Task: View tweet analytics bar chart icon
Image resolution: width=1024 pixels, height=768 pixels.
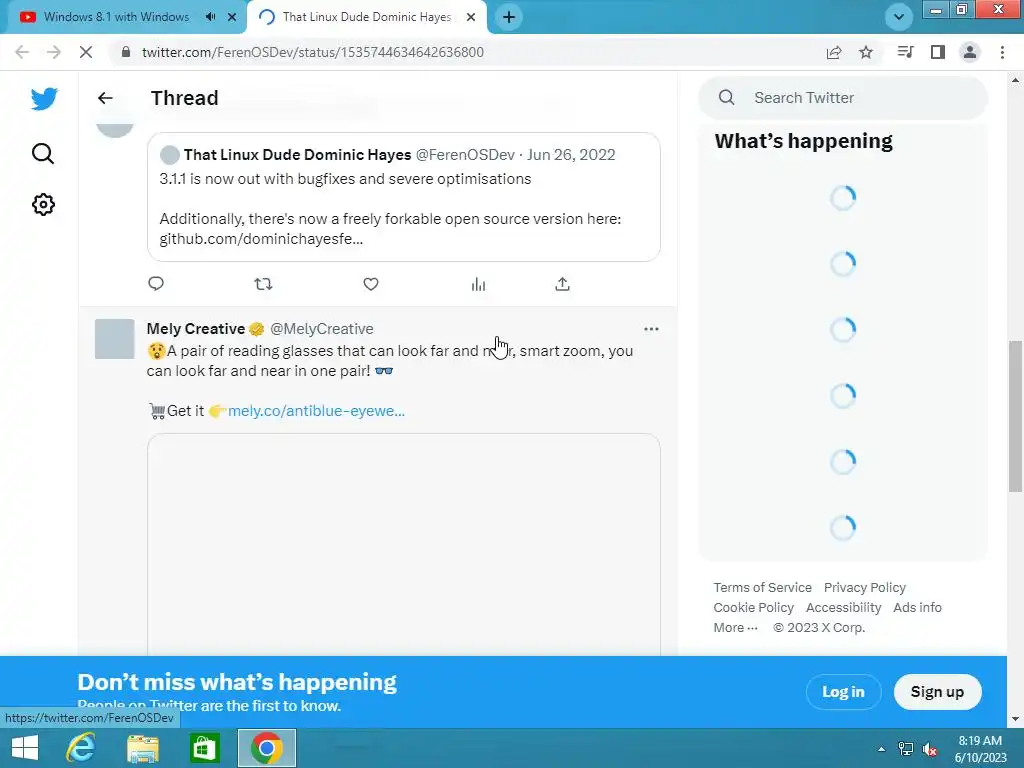Action: tap(478, 283)
